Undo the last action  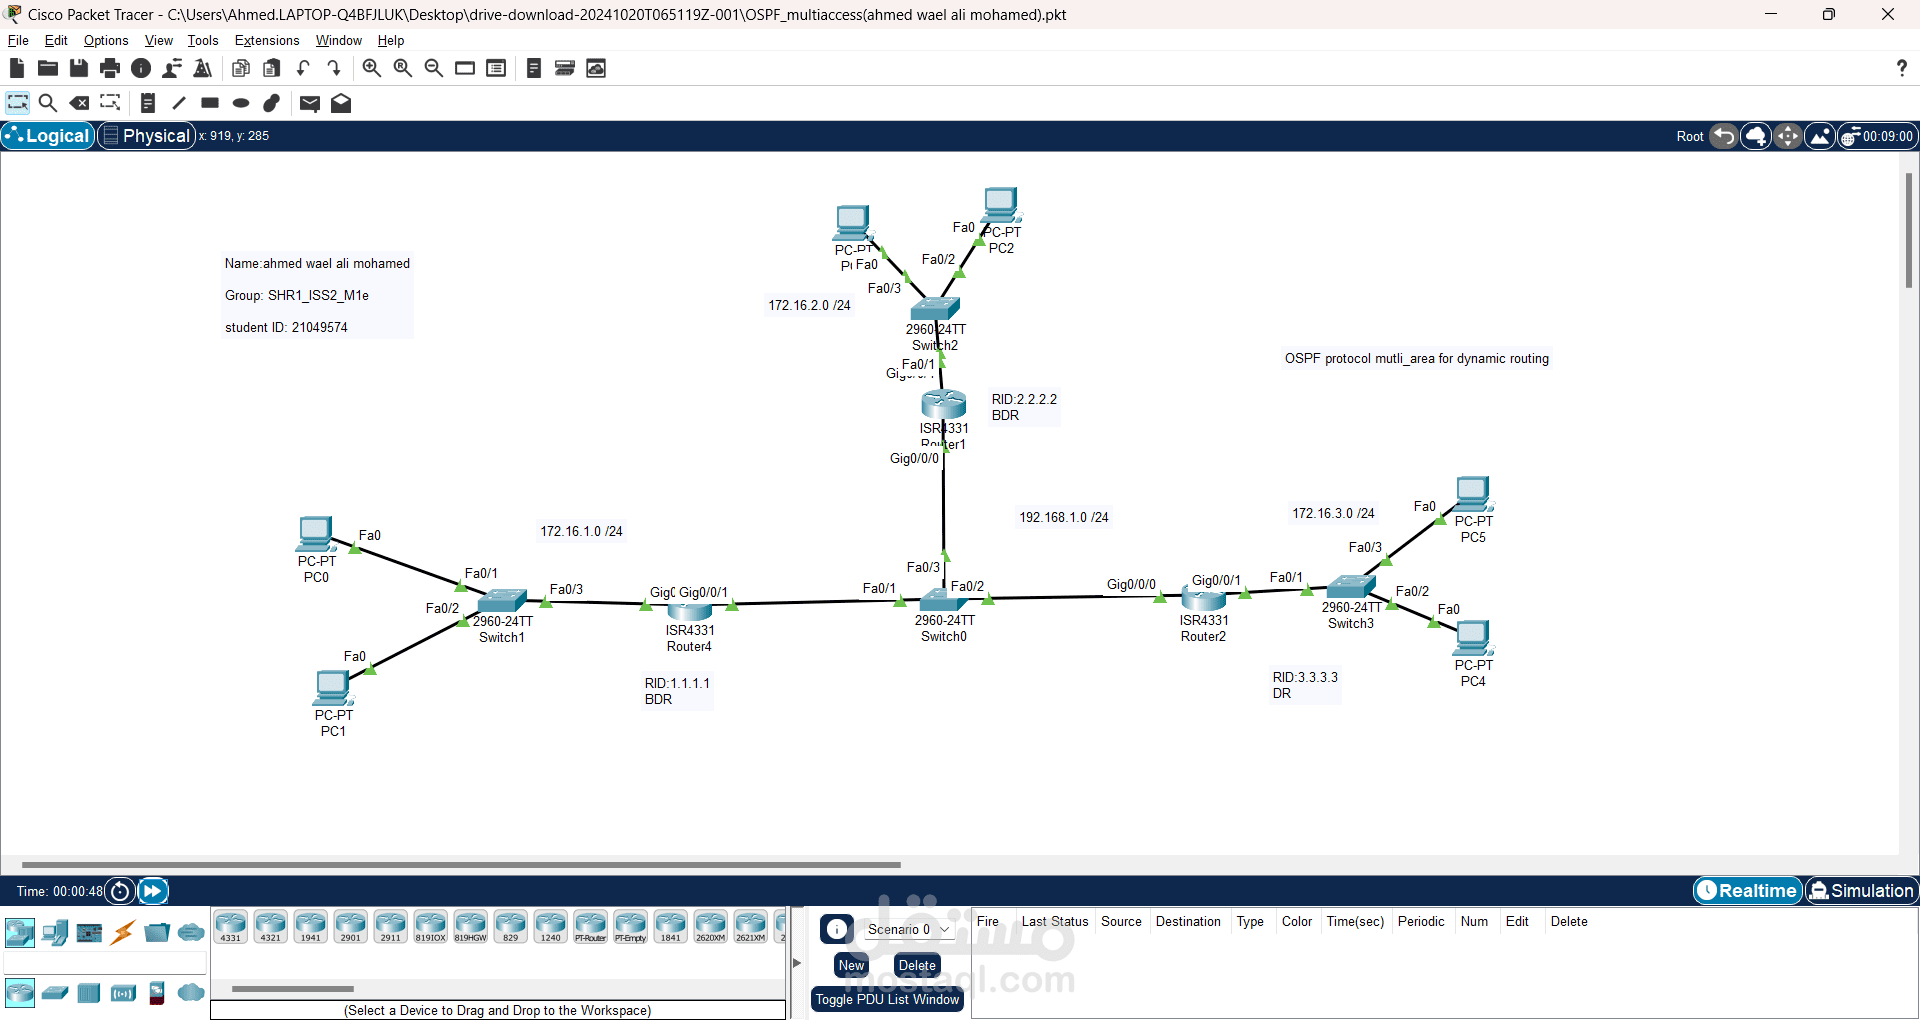pos(303,68)
